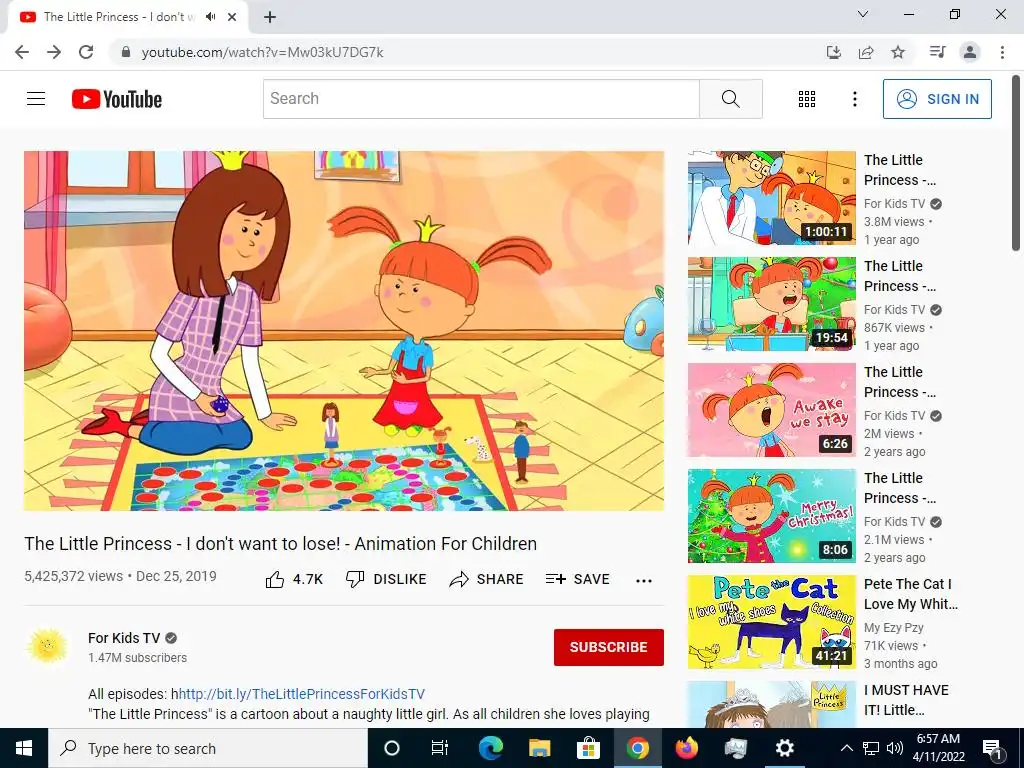This screenshot has width=1024, height=768.
Task: Go forward in the browser
Action: click(x=54, y=52)
